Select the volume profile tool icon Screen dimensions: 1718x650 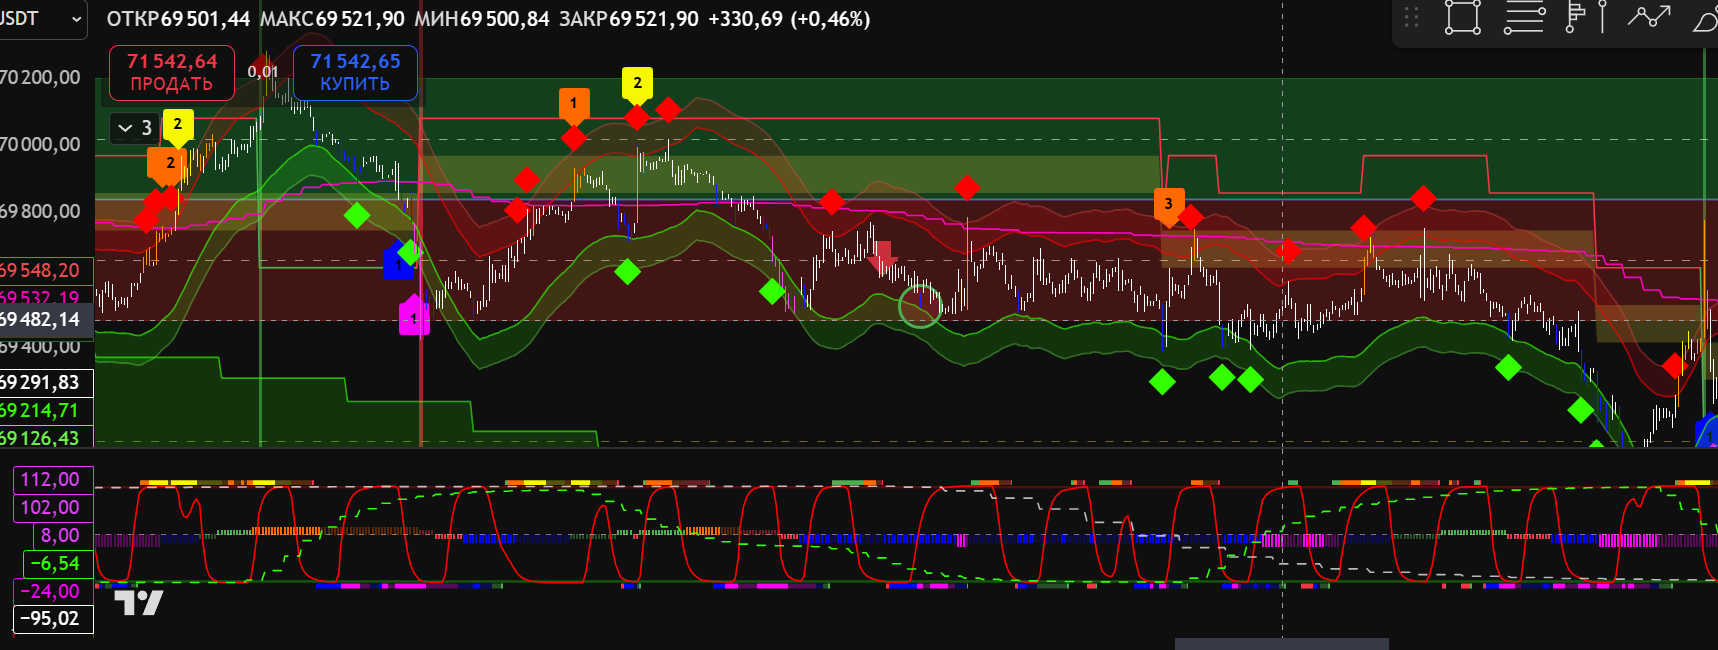click(x=1575, y=18)
